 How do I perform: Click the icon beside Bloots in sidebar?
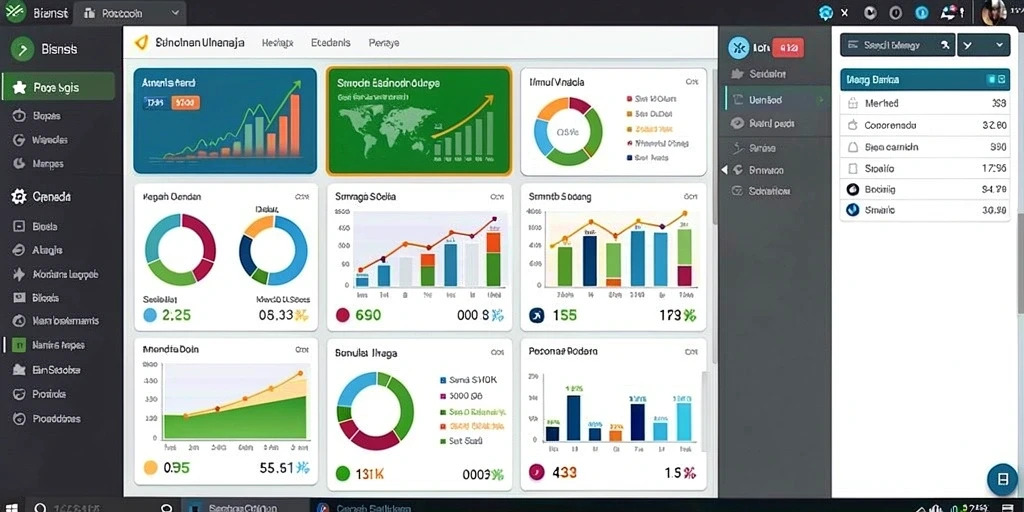[x=19, y=298]
